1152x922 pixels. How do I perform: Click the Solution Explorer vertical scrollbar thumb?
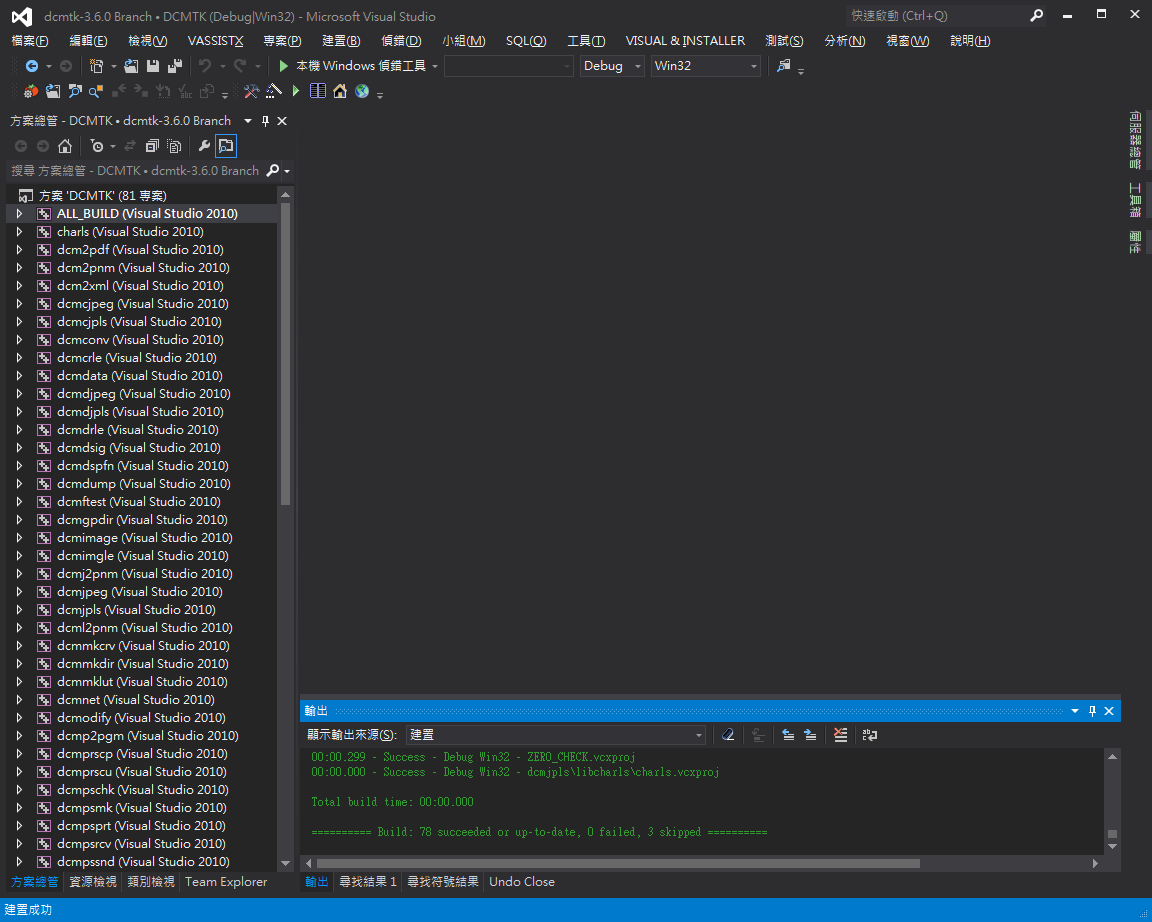(x=286, y=354)
